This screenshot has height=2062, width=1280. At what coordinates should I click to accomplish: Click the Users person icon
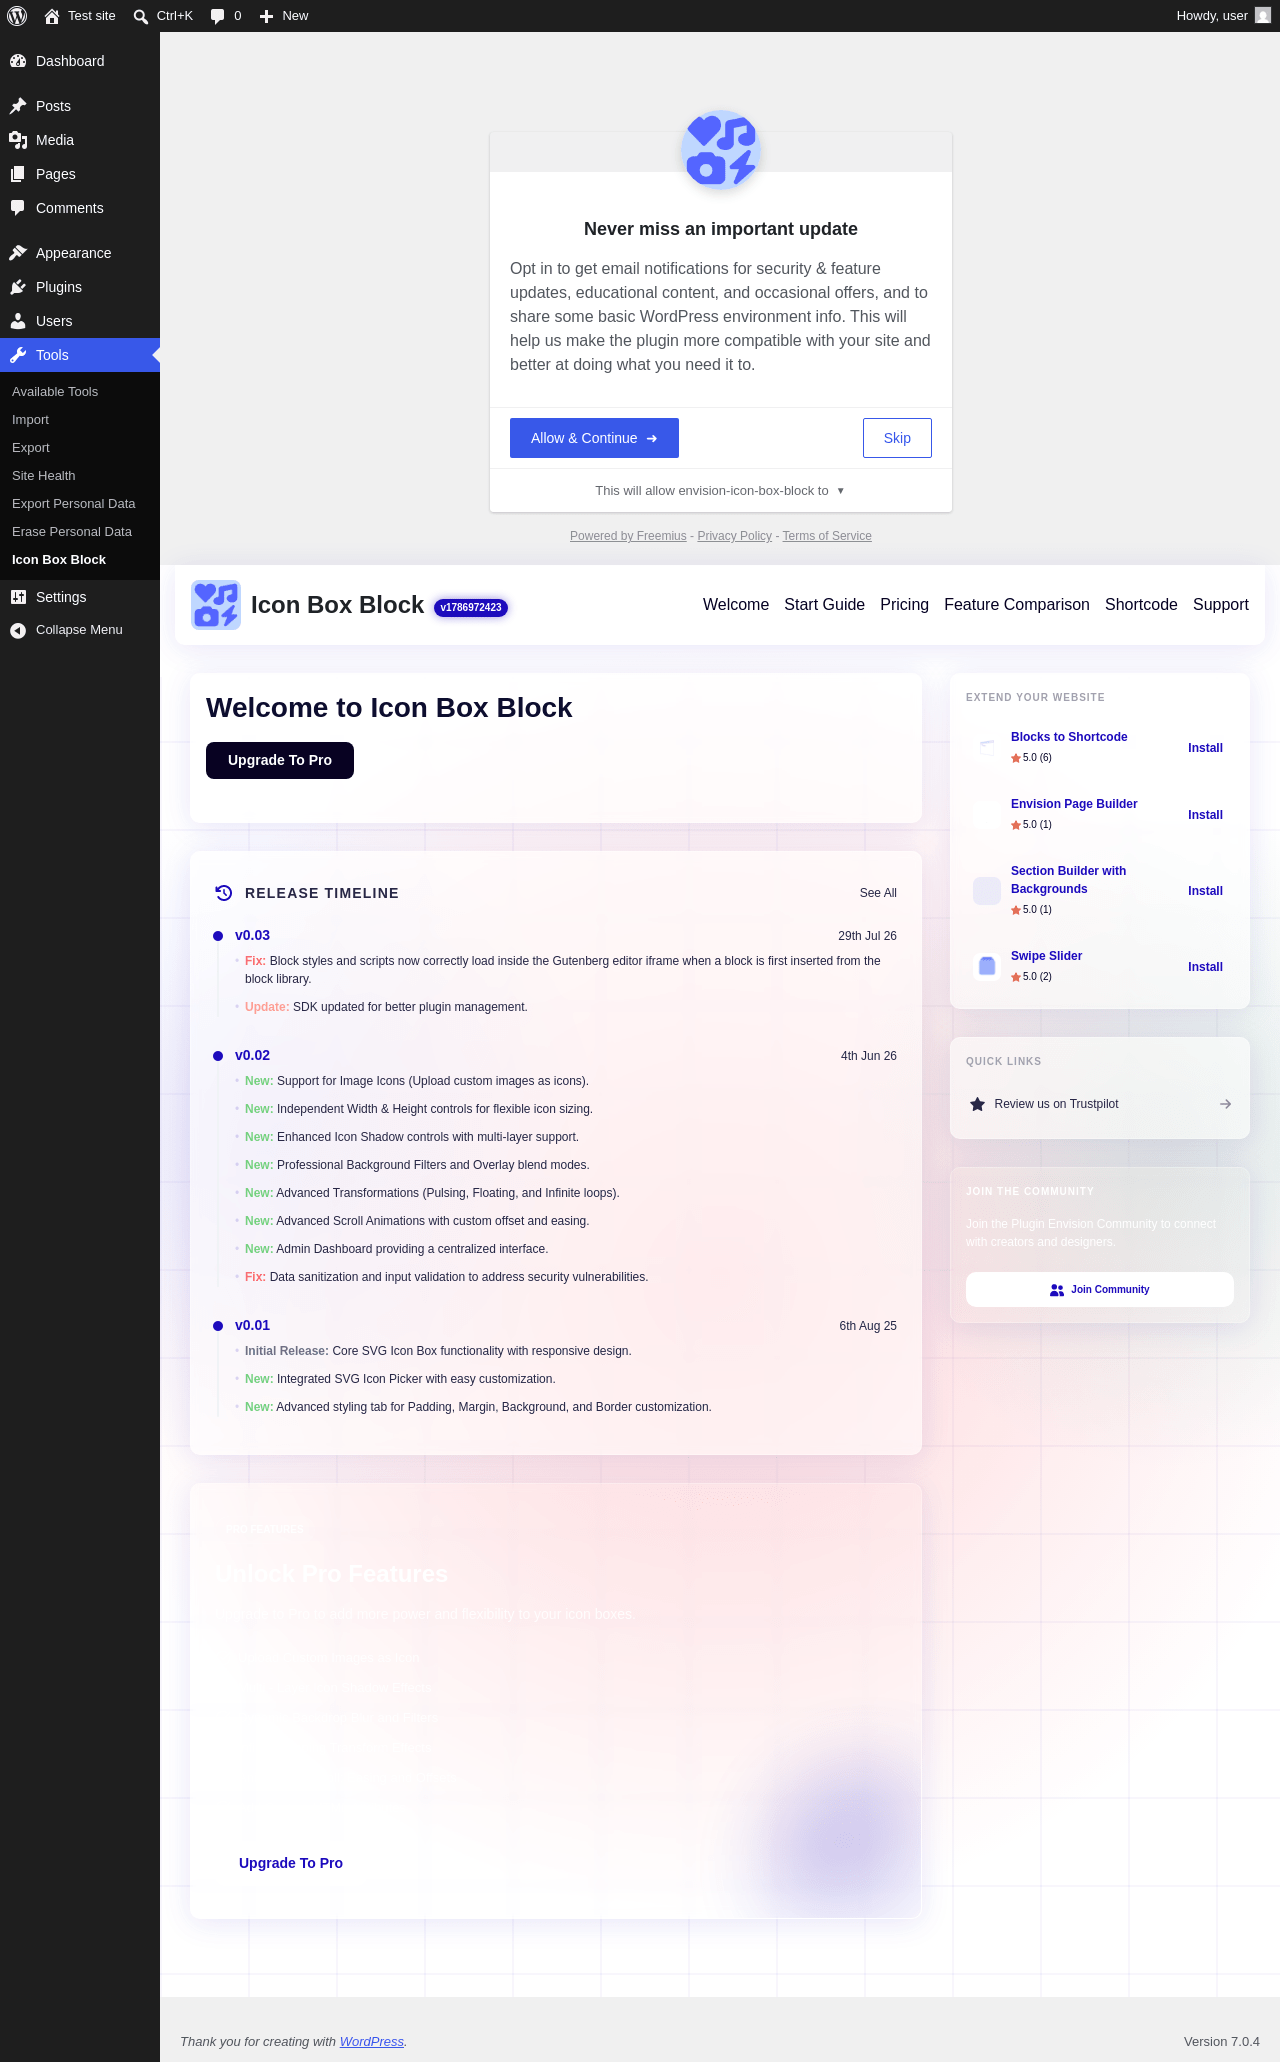18,321
